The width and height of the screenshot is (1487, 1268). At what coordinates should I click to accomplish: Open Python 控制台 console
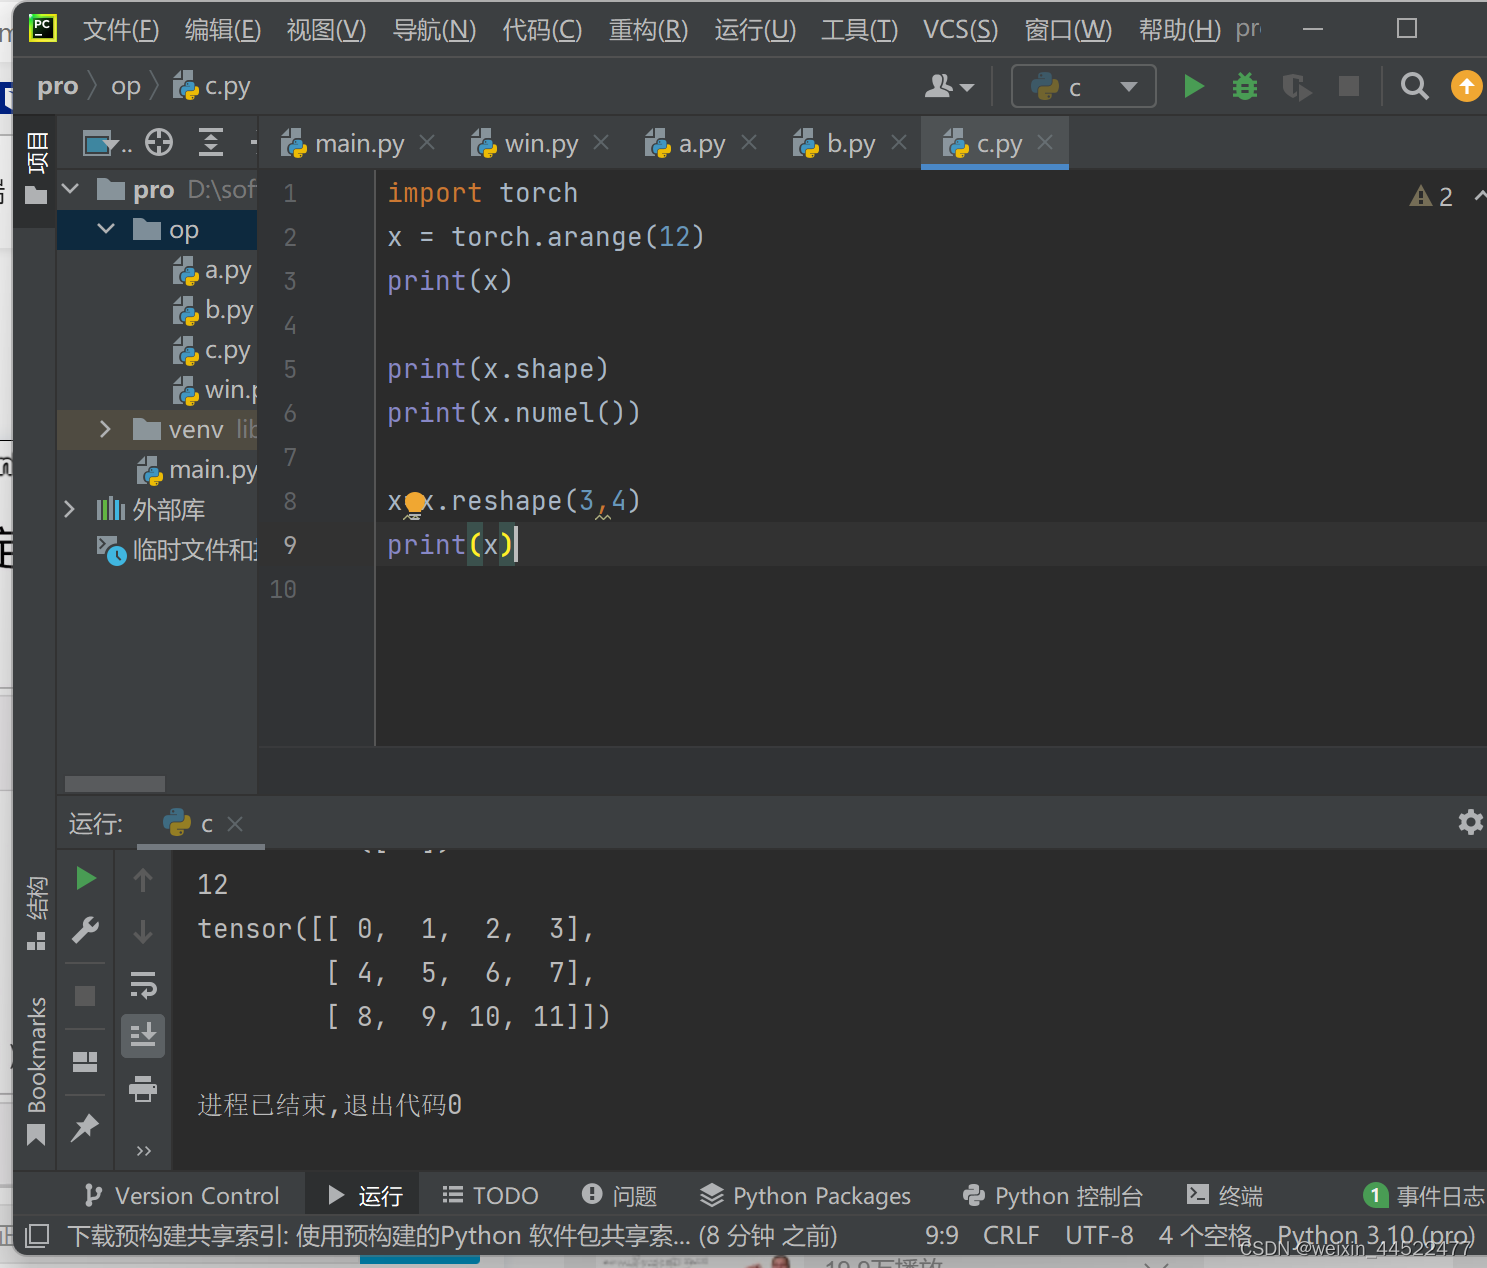tap(1053, 1195)
